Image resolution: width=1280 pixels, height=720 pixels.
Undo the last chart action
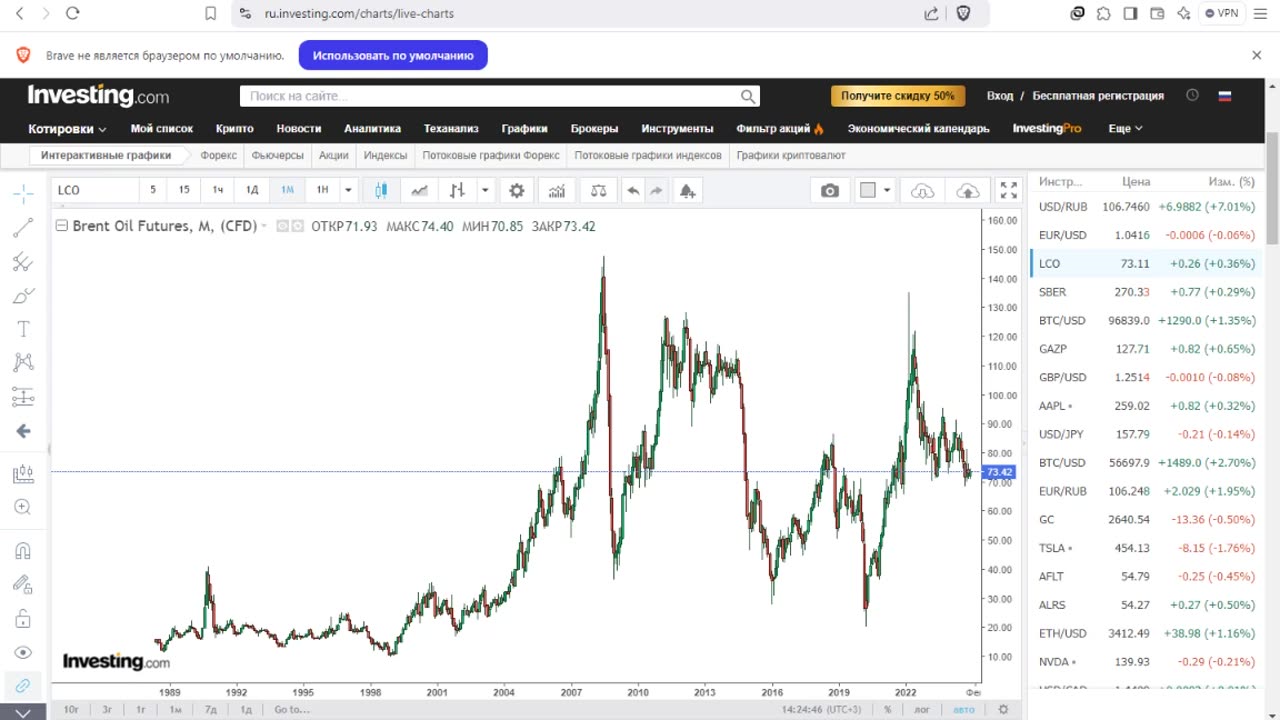[633, 190]
